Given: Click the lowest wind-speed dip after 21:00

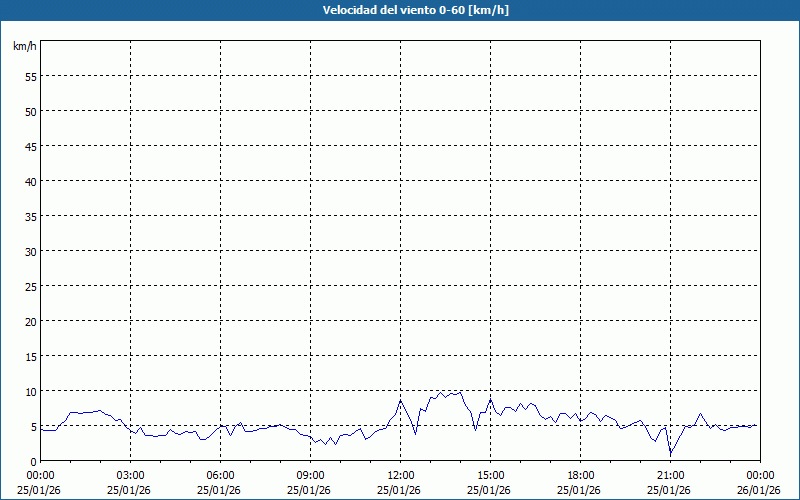Looking at the screenshot, I should coord(671,453).
